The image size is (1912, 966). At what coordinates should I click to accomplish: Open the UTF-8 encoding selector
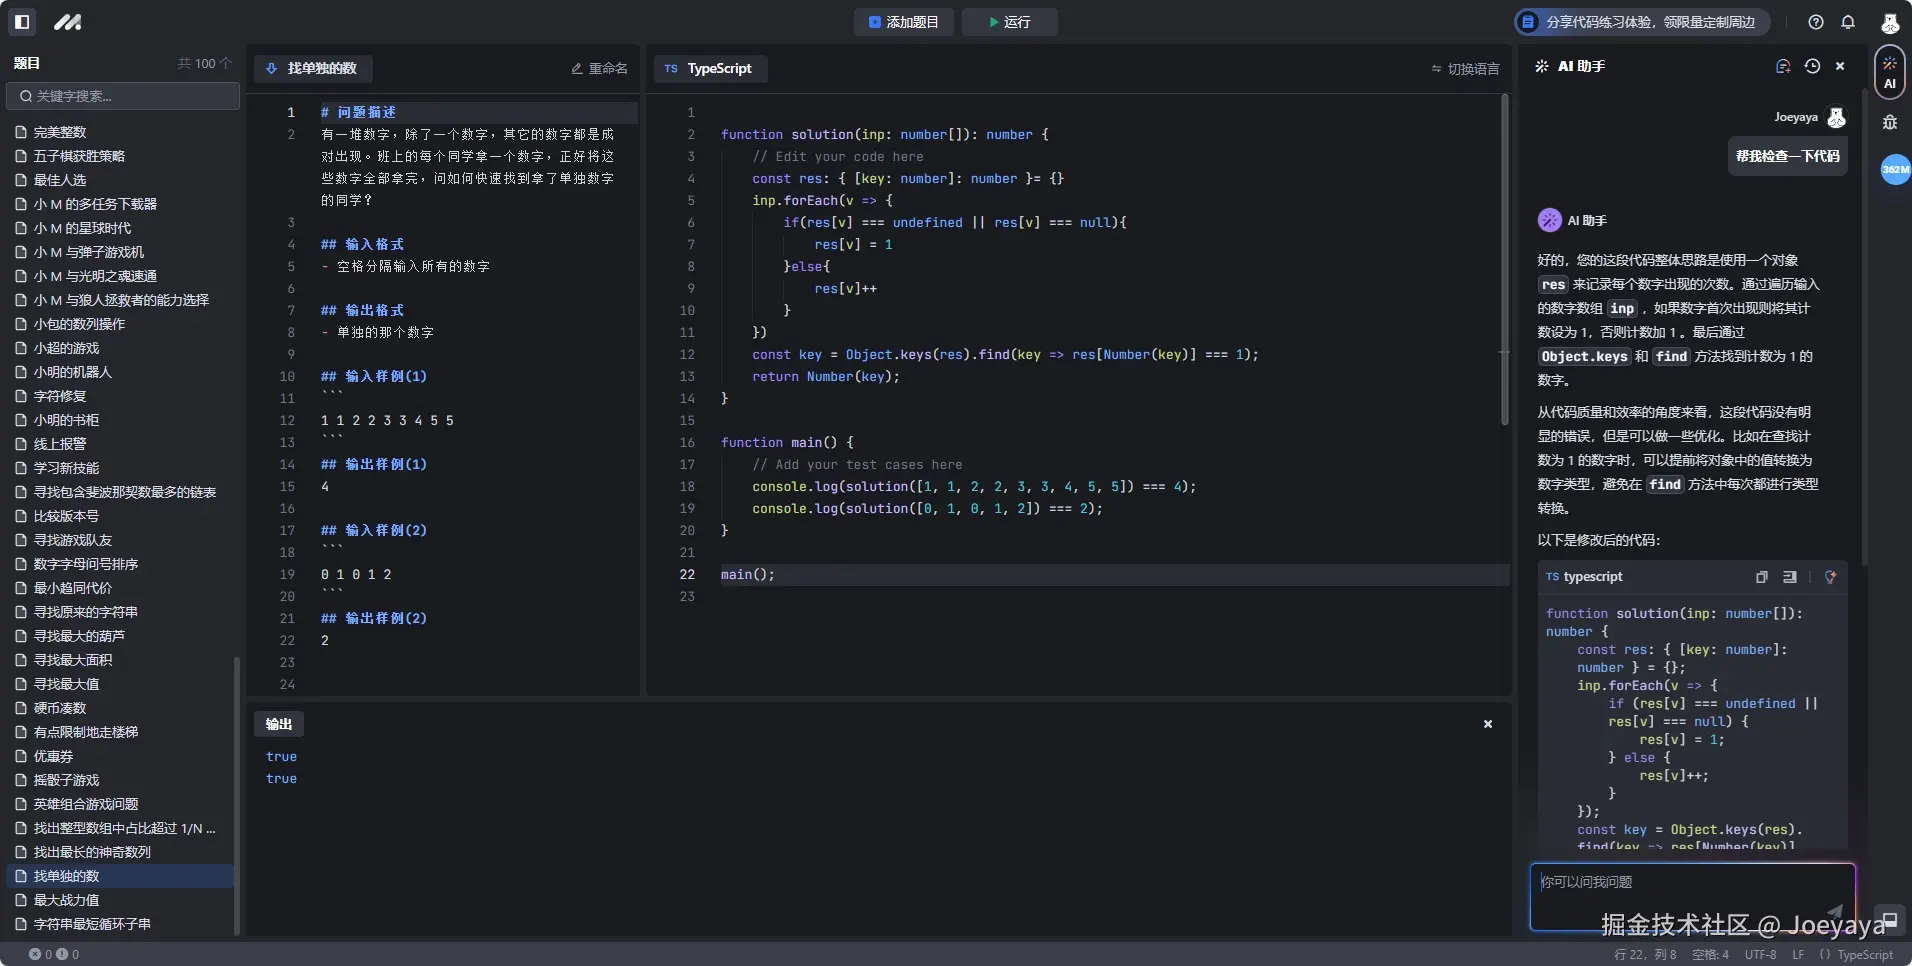click(1760, 955)
